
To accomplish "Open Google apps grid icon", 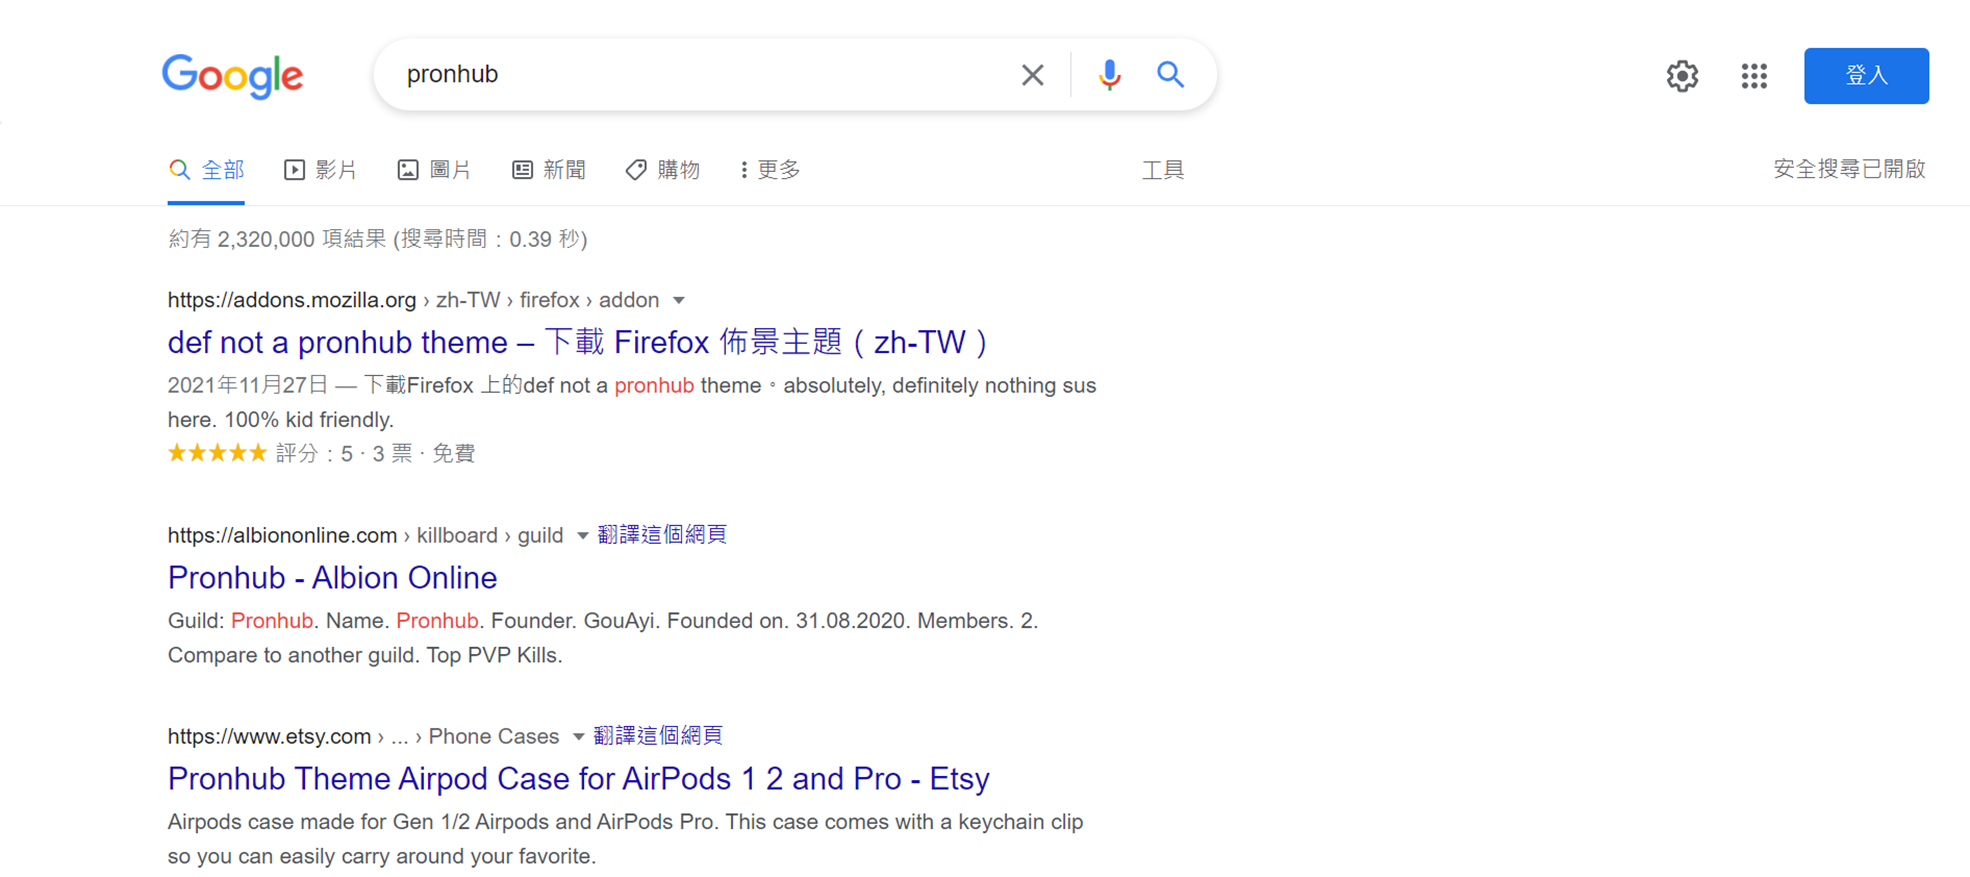I will pos(1754,76).
